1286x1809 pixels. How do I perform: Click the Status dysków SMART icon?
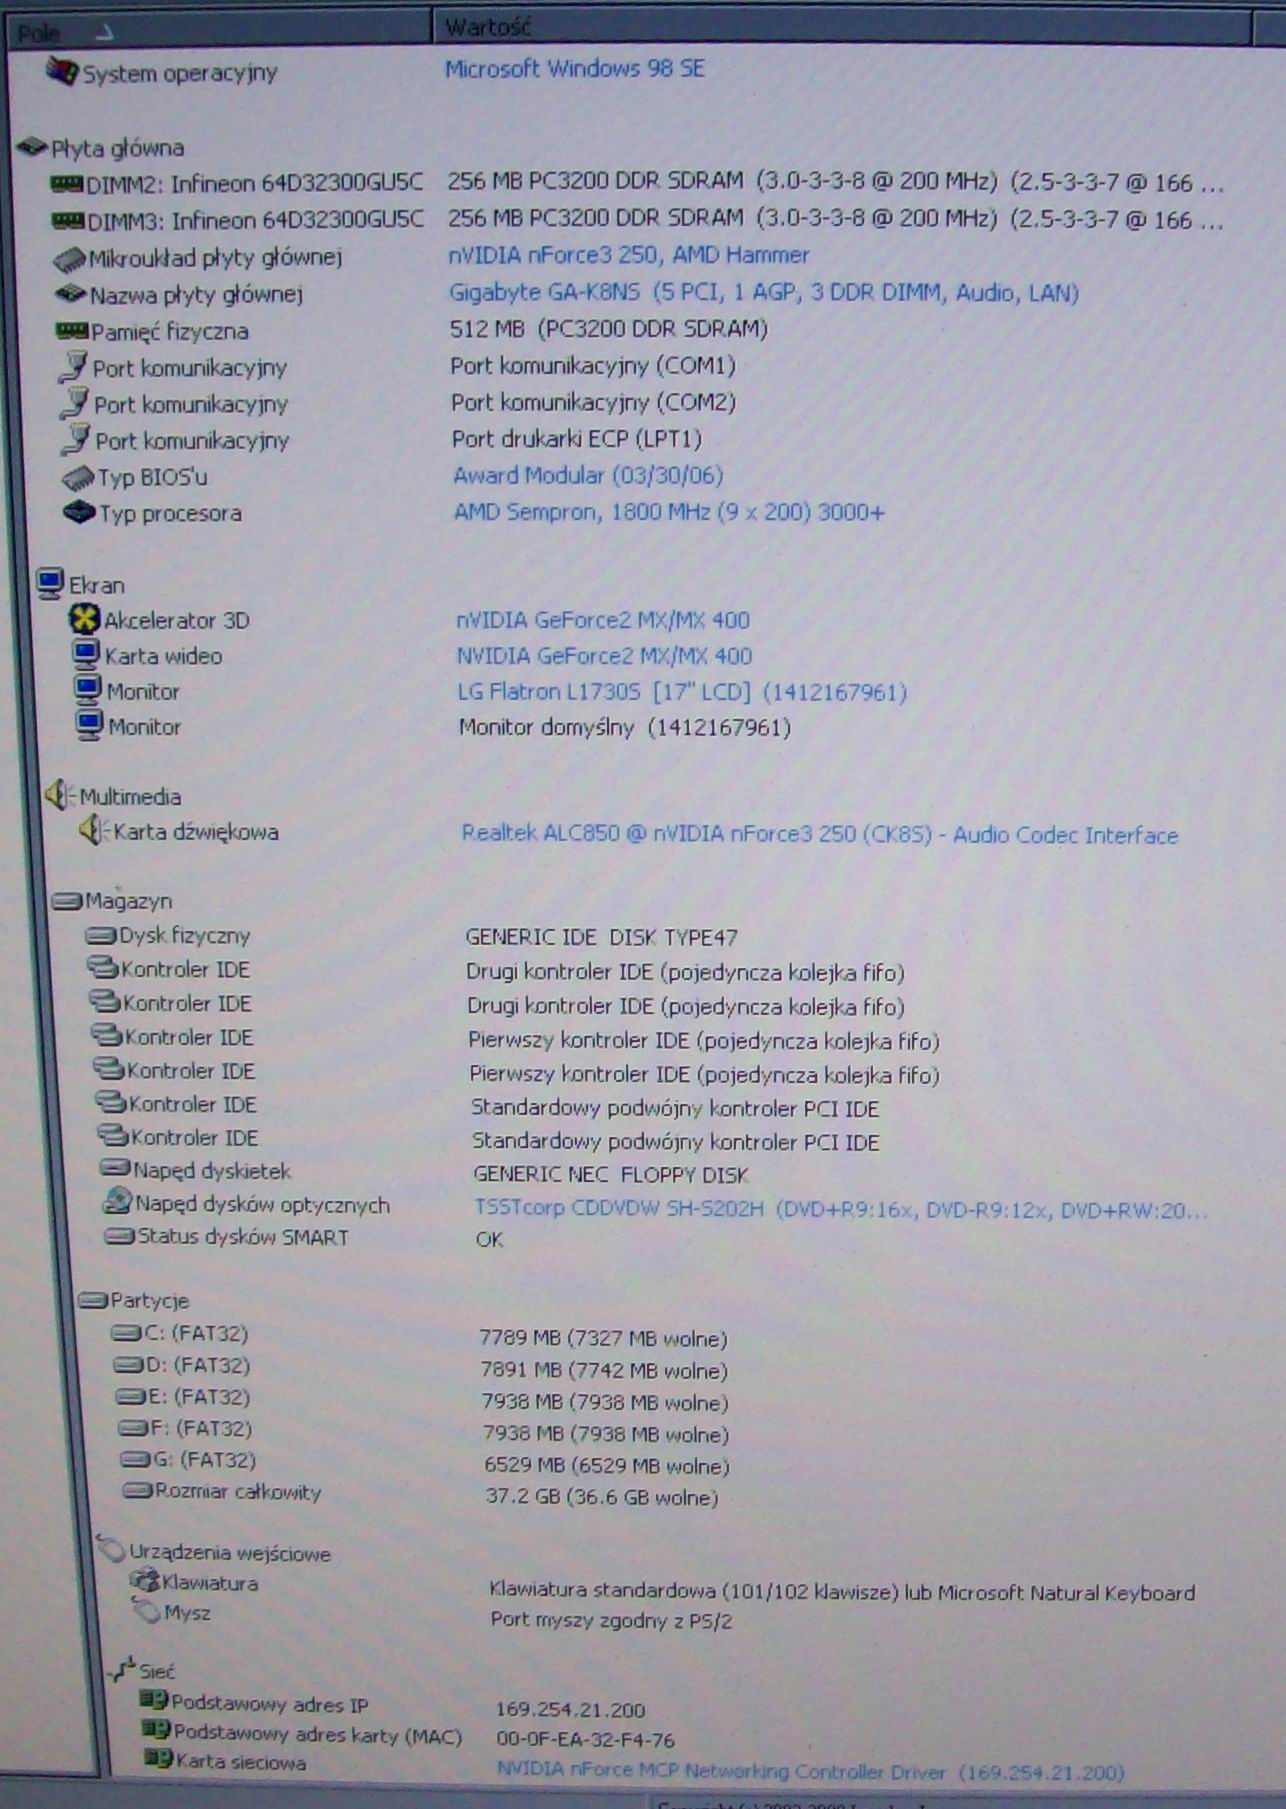(x=120, y=1237)
